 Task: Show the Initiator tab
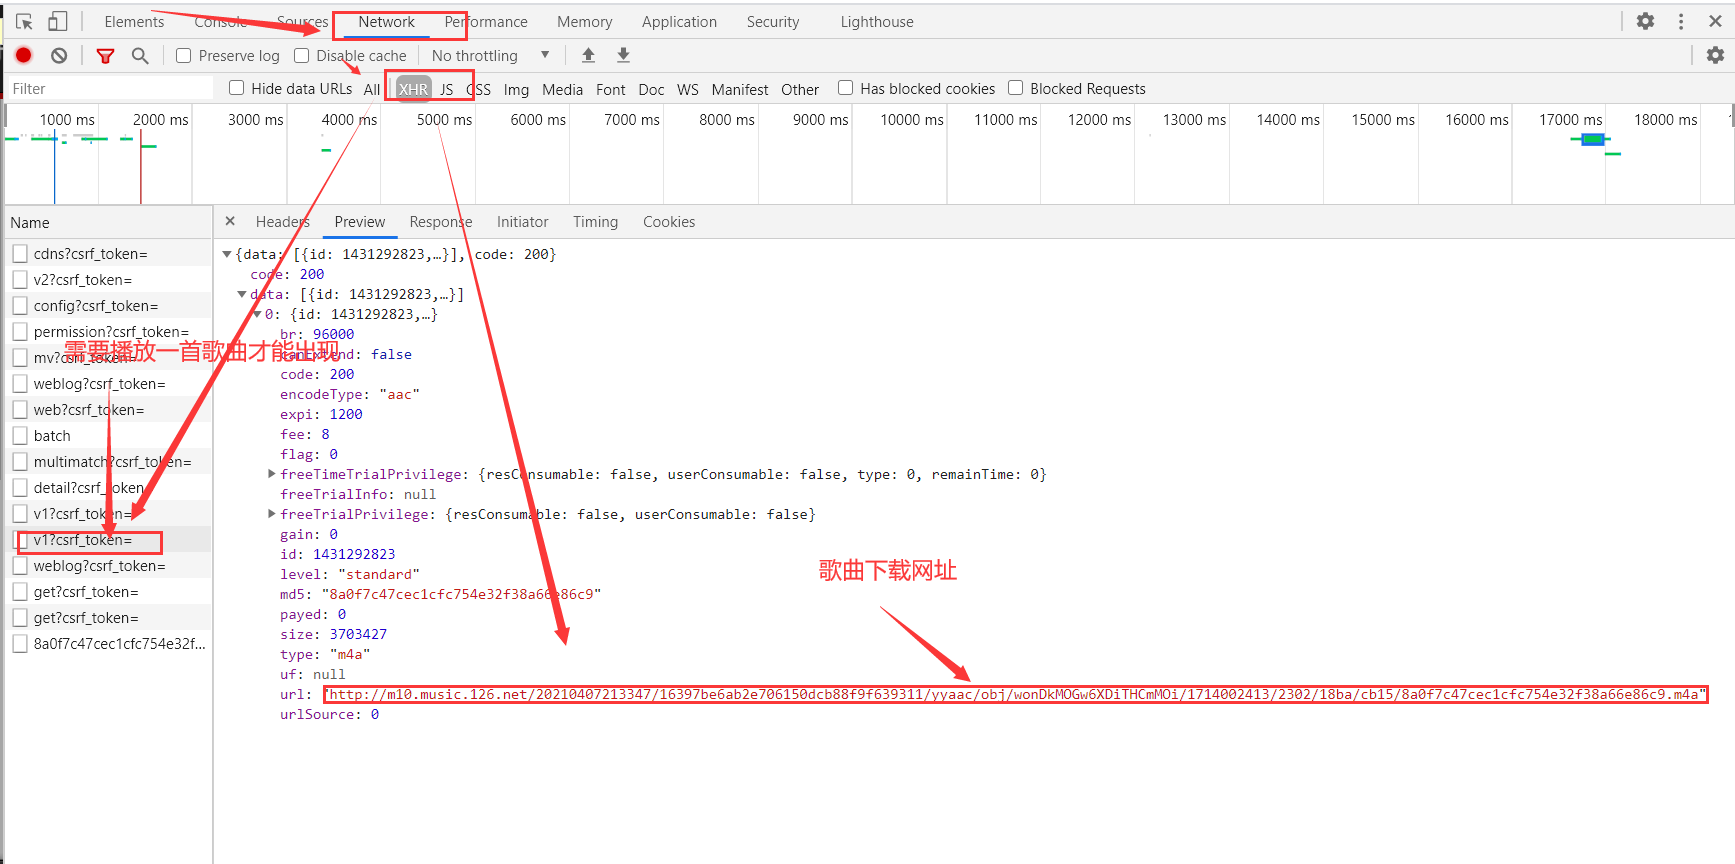coord(523,222)
